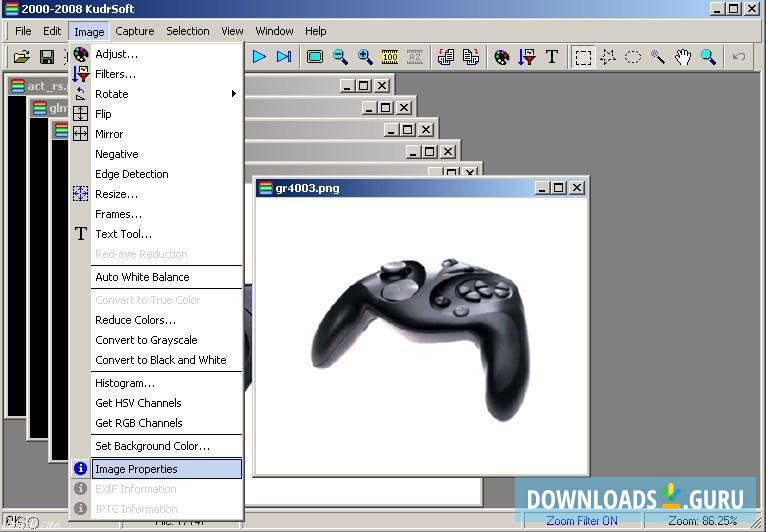Expand the Rotate submenu
The height and width of the screenshot is (532, 766).
(156, 94)
